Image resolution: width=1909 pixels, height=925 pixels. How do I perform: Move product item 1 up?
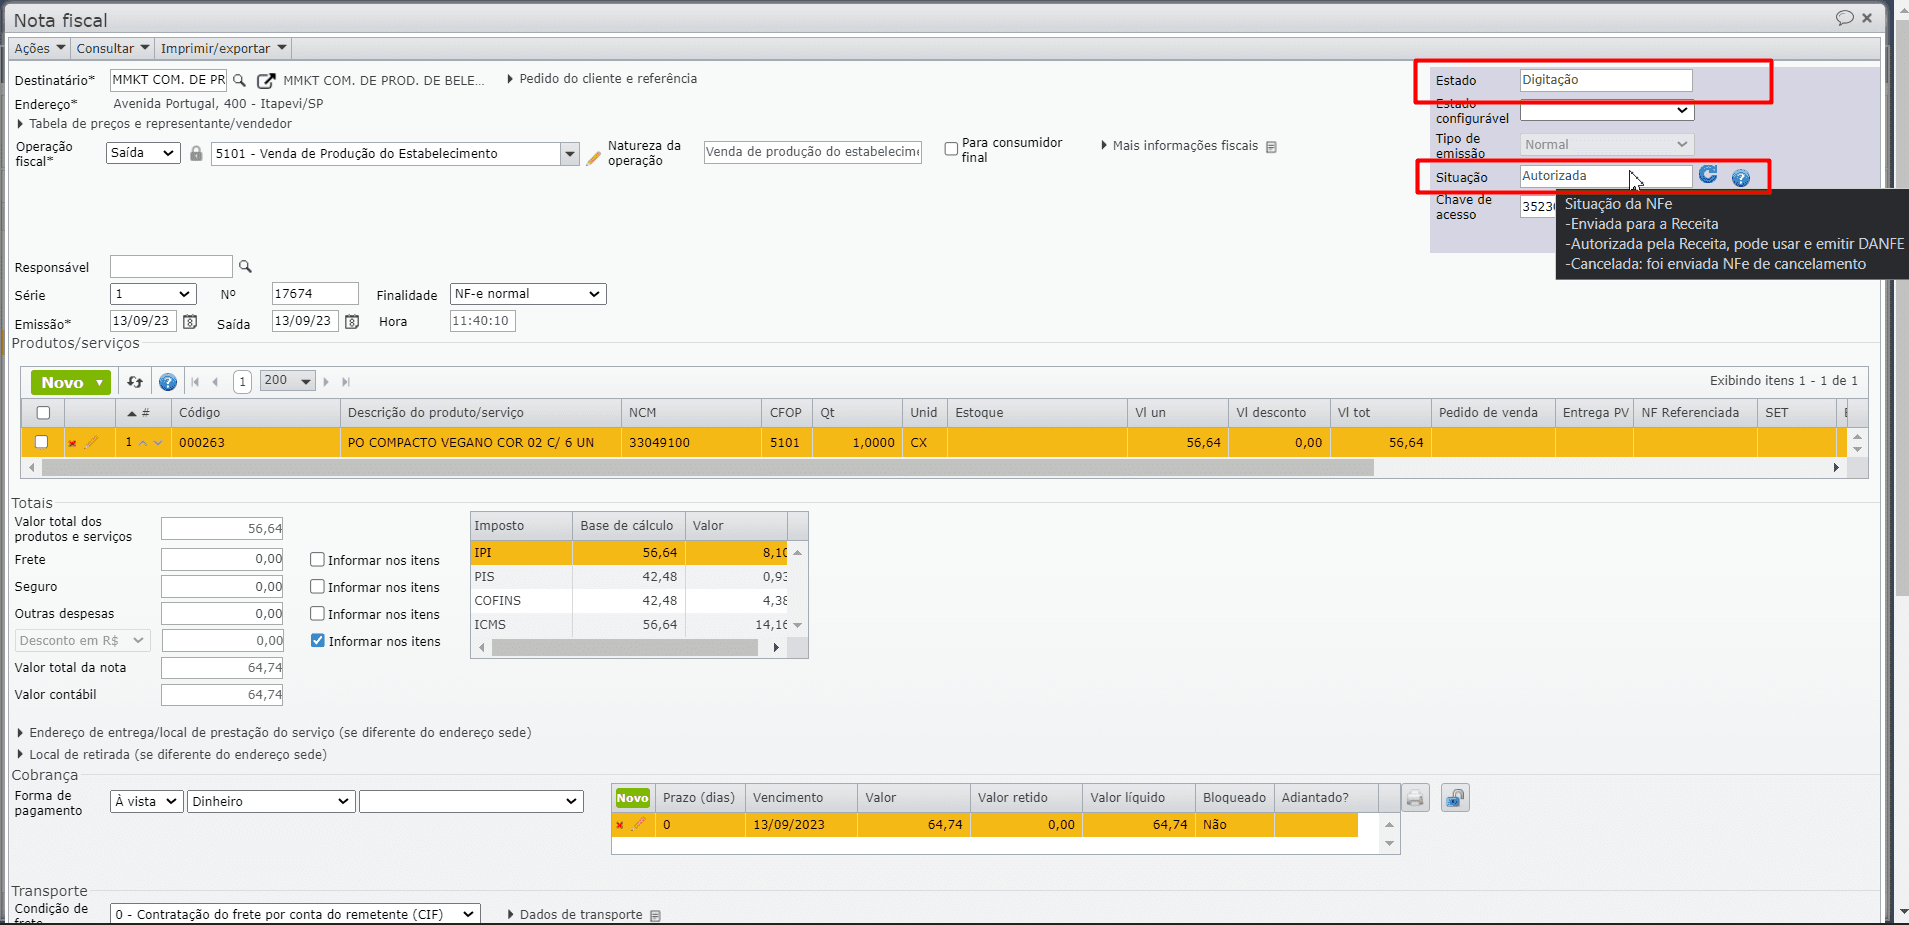coord(143,443)
